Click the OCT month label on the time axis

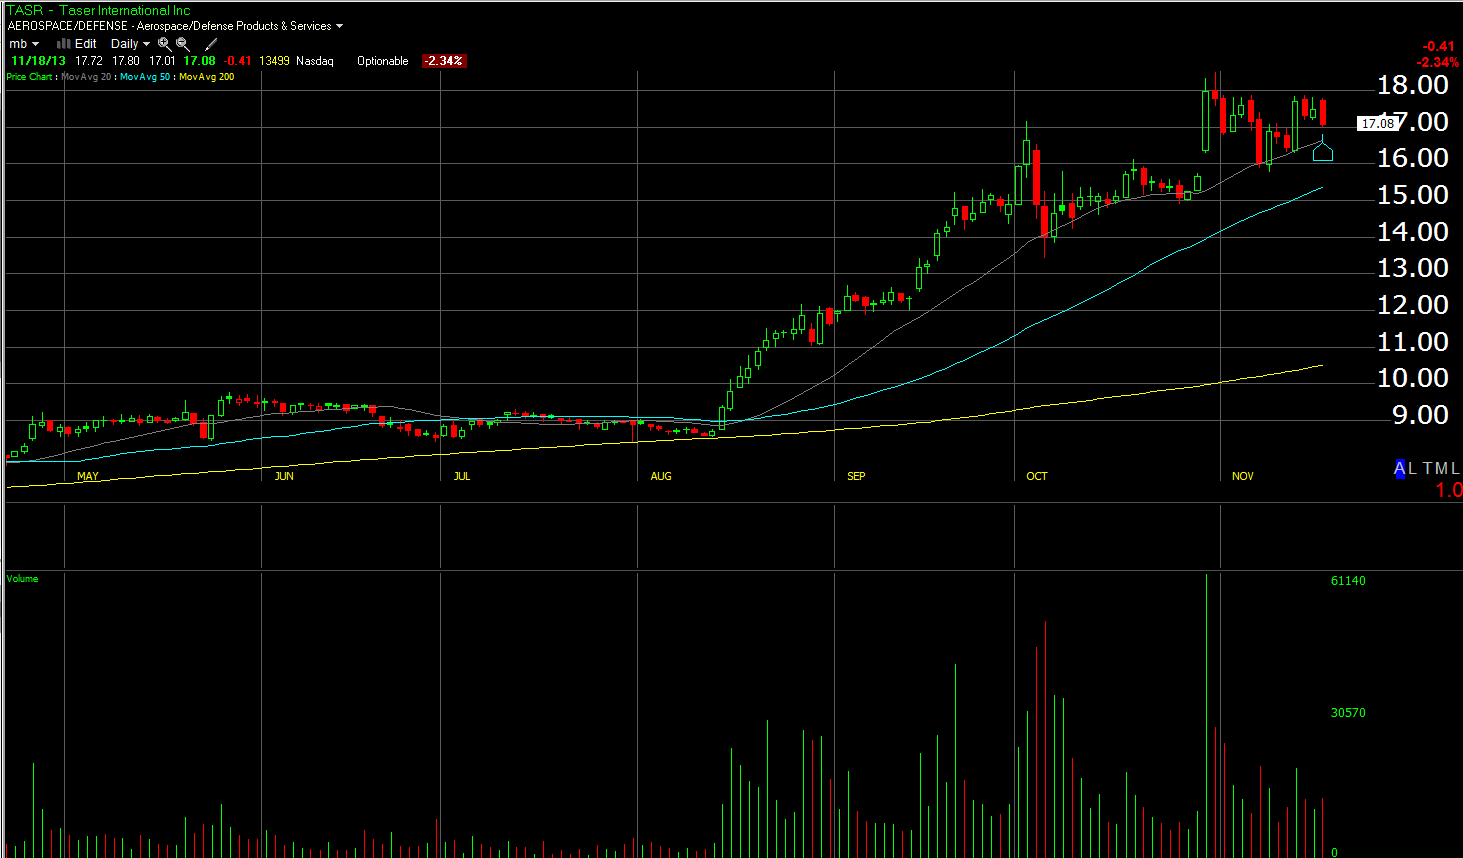click(1037, 476)
